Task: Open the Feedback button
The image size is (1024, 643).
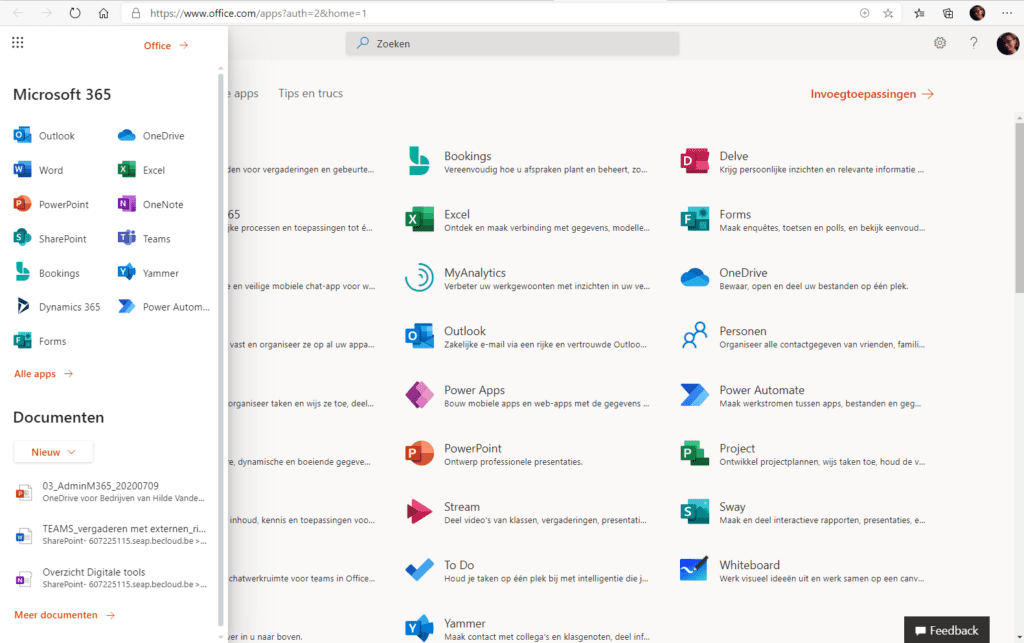Action: click(946, 630)
